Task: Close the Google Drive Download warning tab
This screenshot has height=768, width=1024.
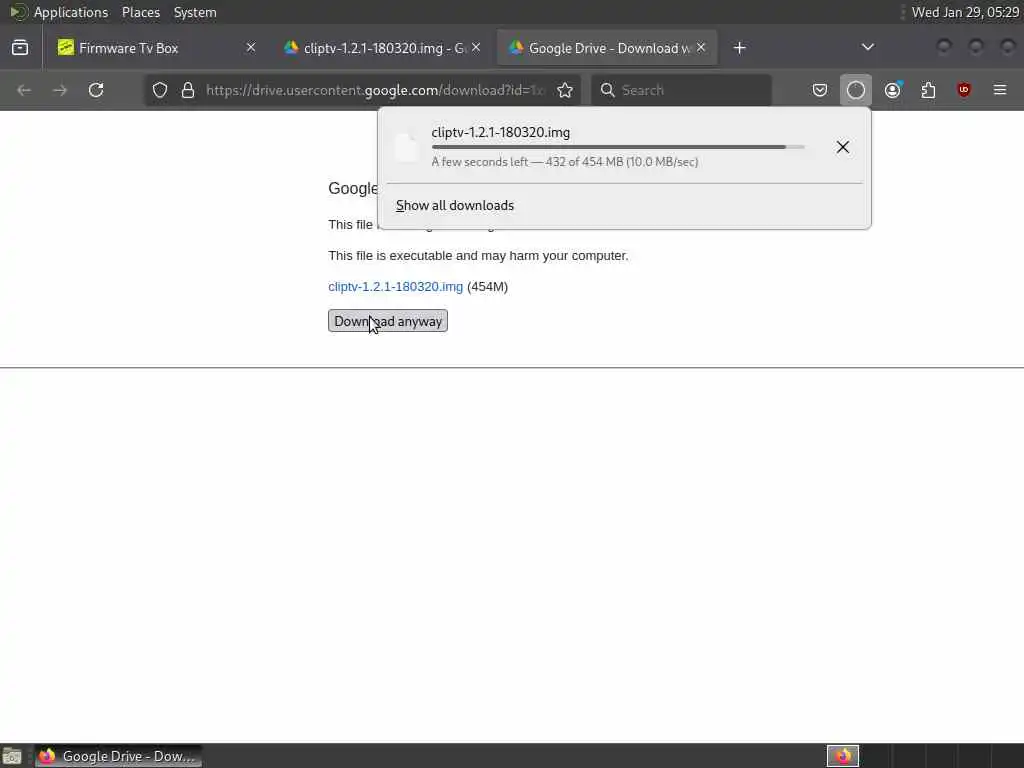Action: pyautogui.click(x=701, y=47)
